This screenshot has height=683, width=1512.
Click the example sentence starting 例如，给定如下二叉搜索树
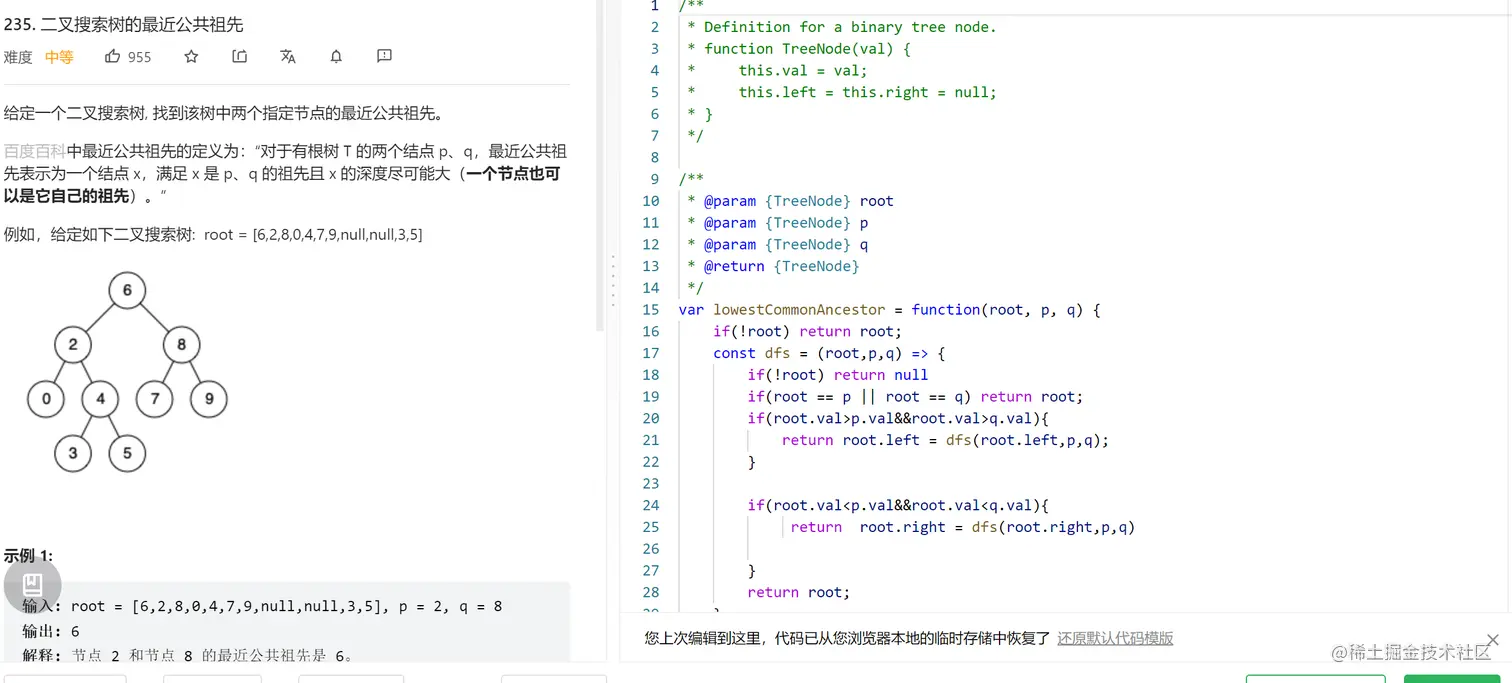[213, 234]
